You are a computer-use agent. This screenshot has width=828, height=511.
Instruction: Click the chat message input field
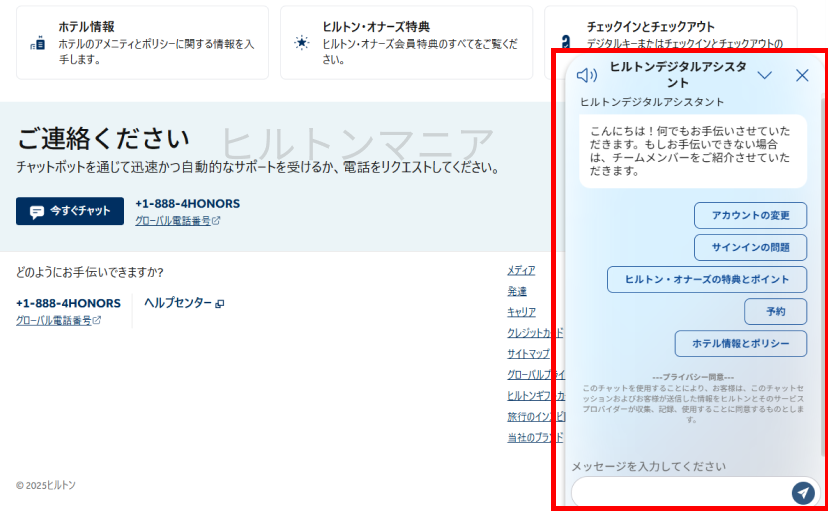pos(681,493)
